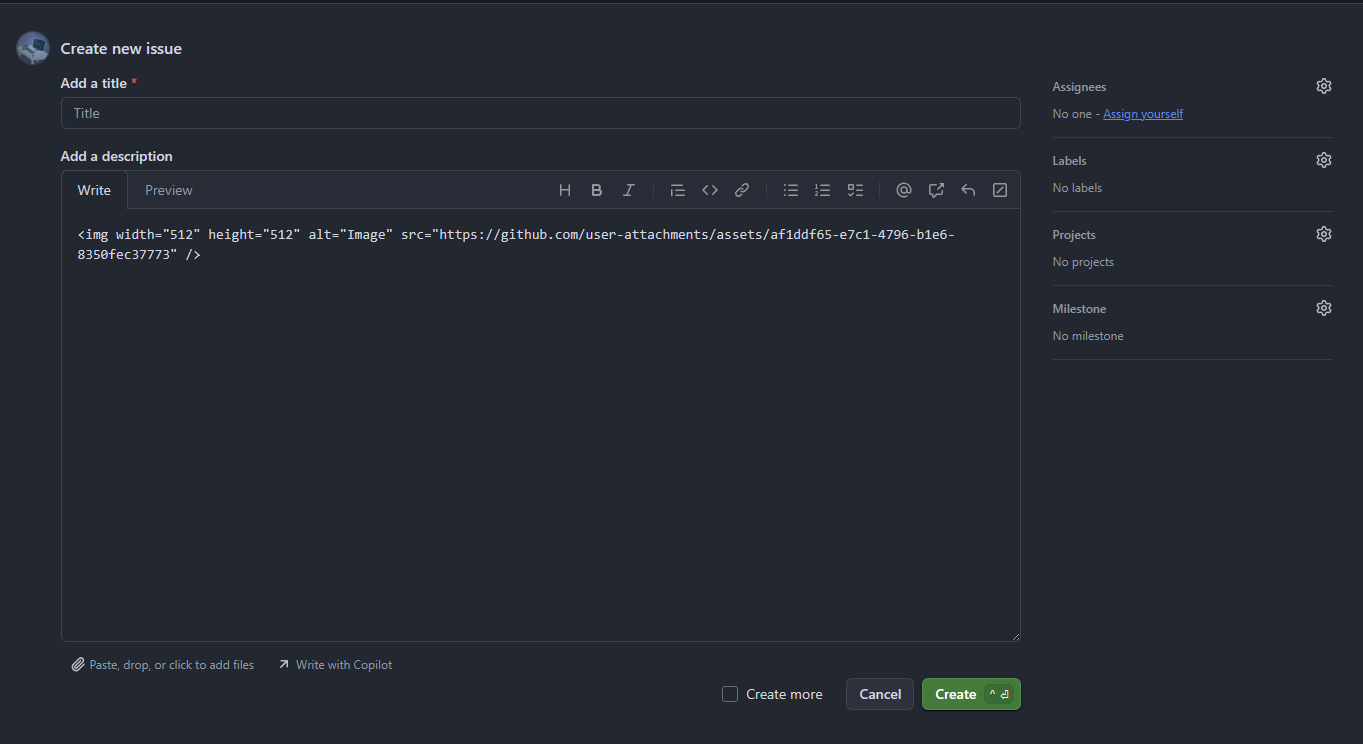Click into the issue Title field

pos(540,113)
